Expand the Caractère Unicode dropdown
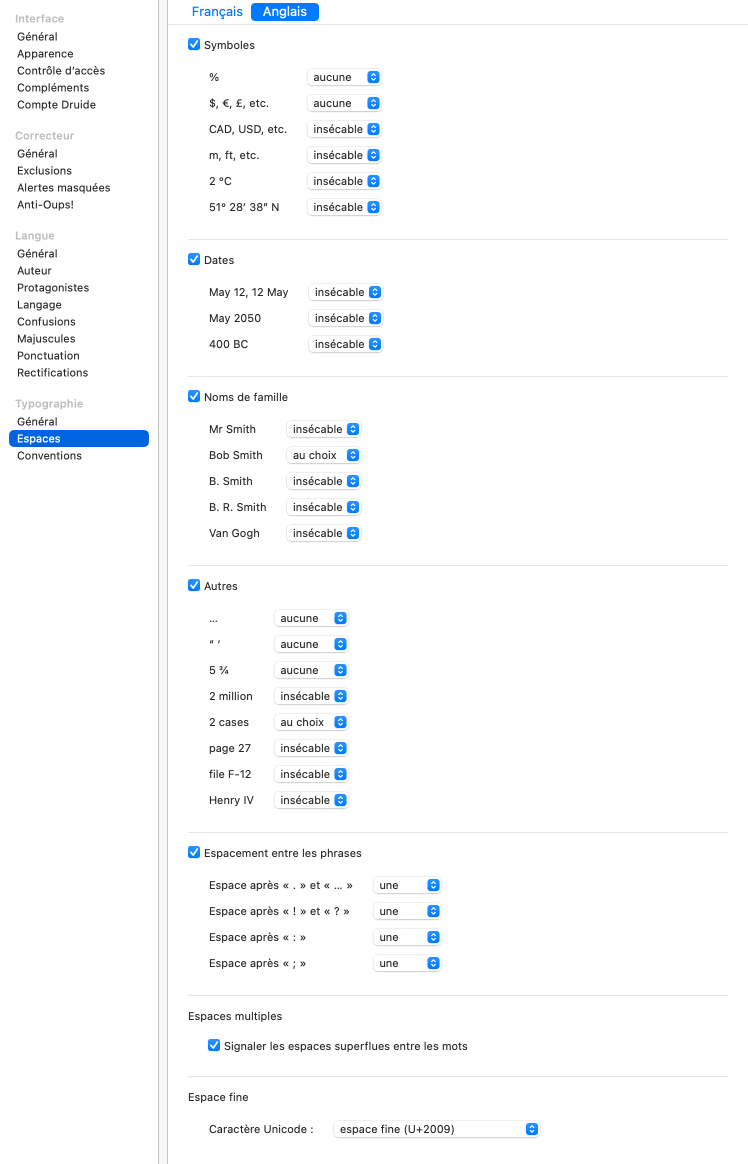The image size is (748, 1164). [x=436, y=1129]
